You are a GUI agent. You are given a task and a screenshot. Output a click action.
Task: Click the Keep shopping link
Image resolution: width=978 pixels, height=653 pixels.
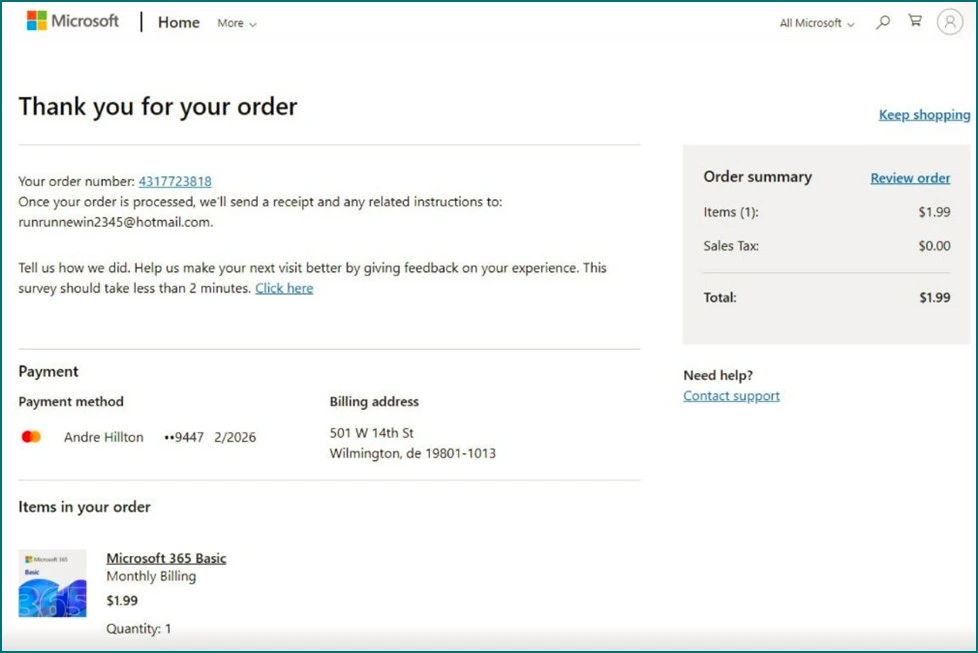point(924,115)
